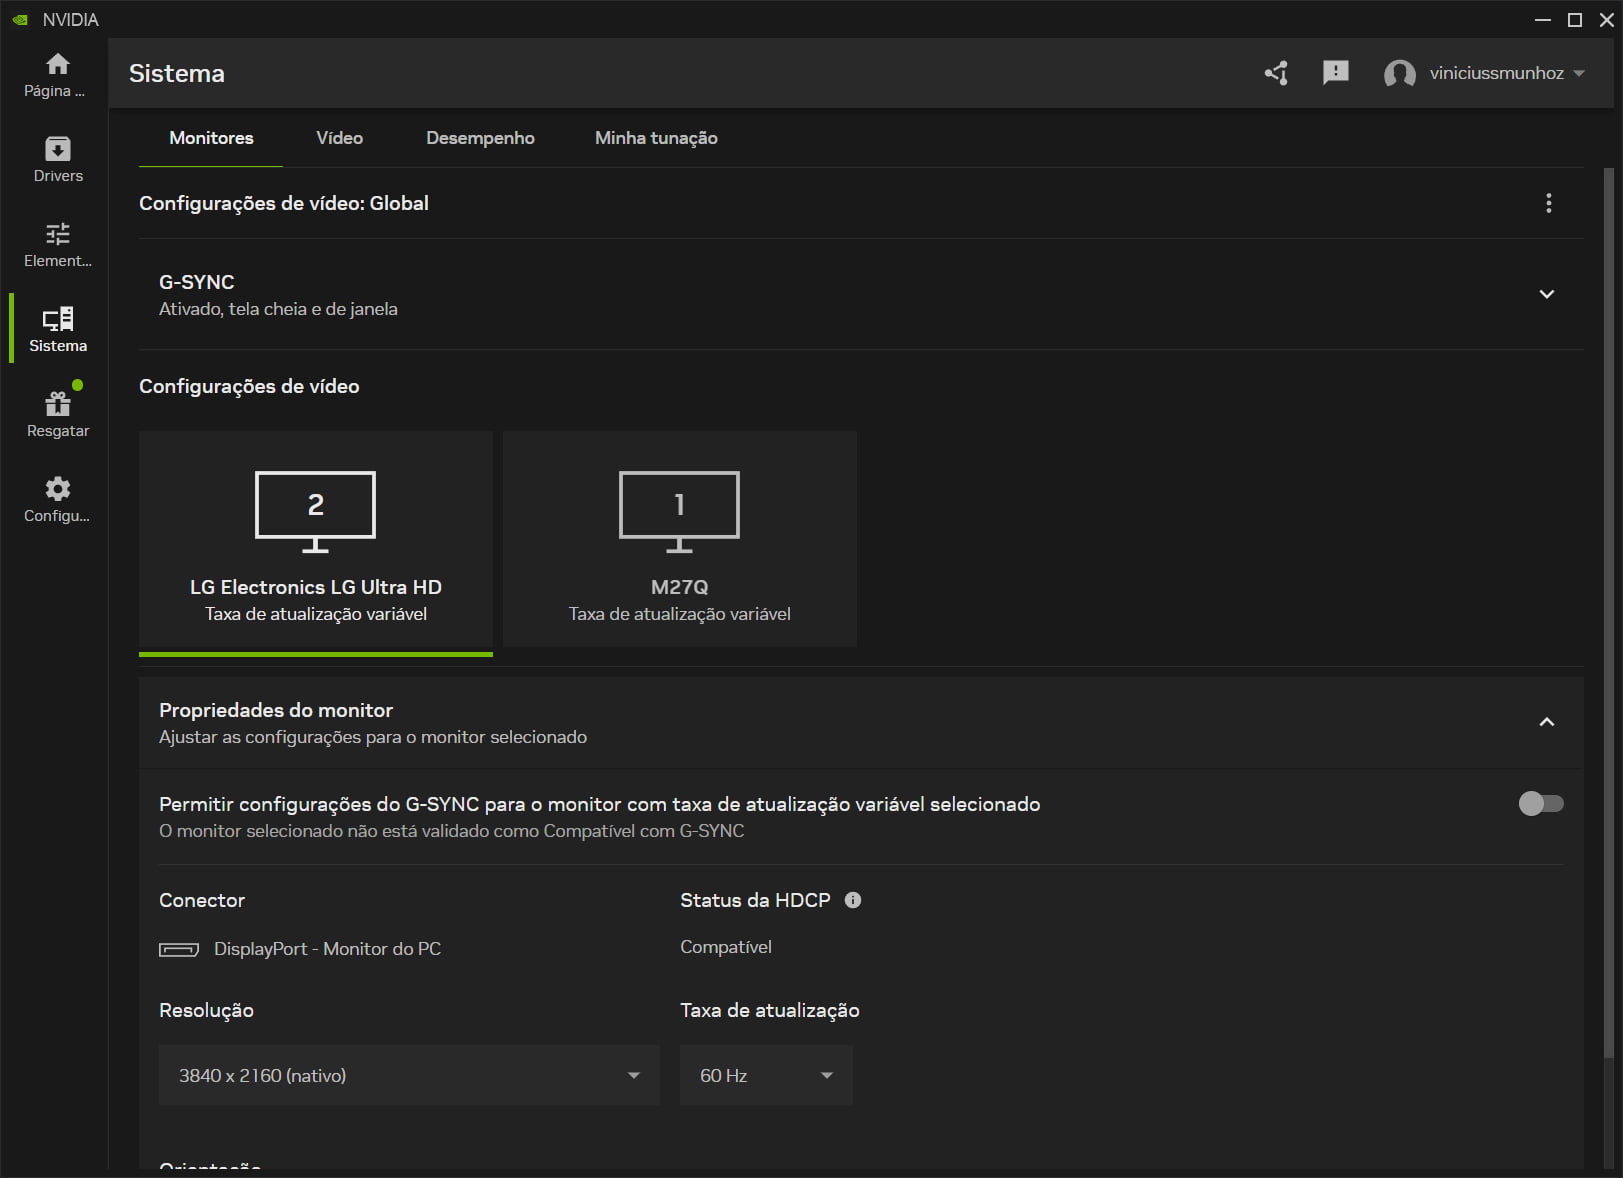Click the 'Conector' label
1623x1178 pixels.
pos(202,900)
